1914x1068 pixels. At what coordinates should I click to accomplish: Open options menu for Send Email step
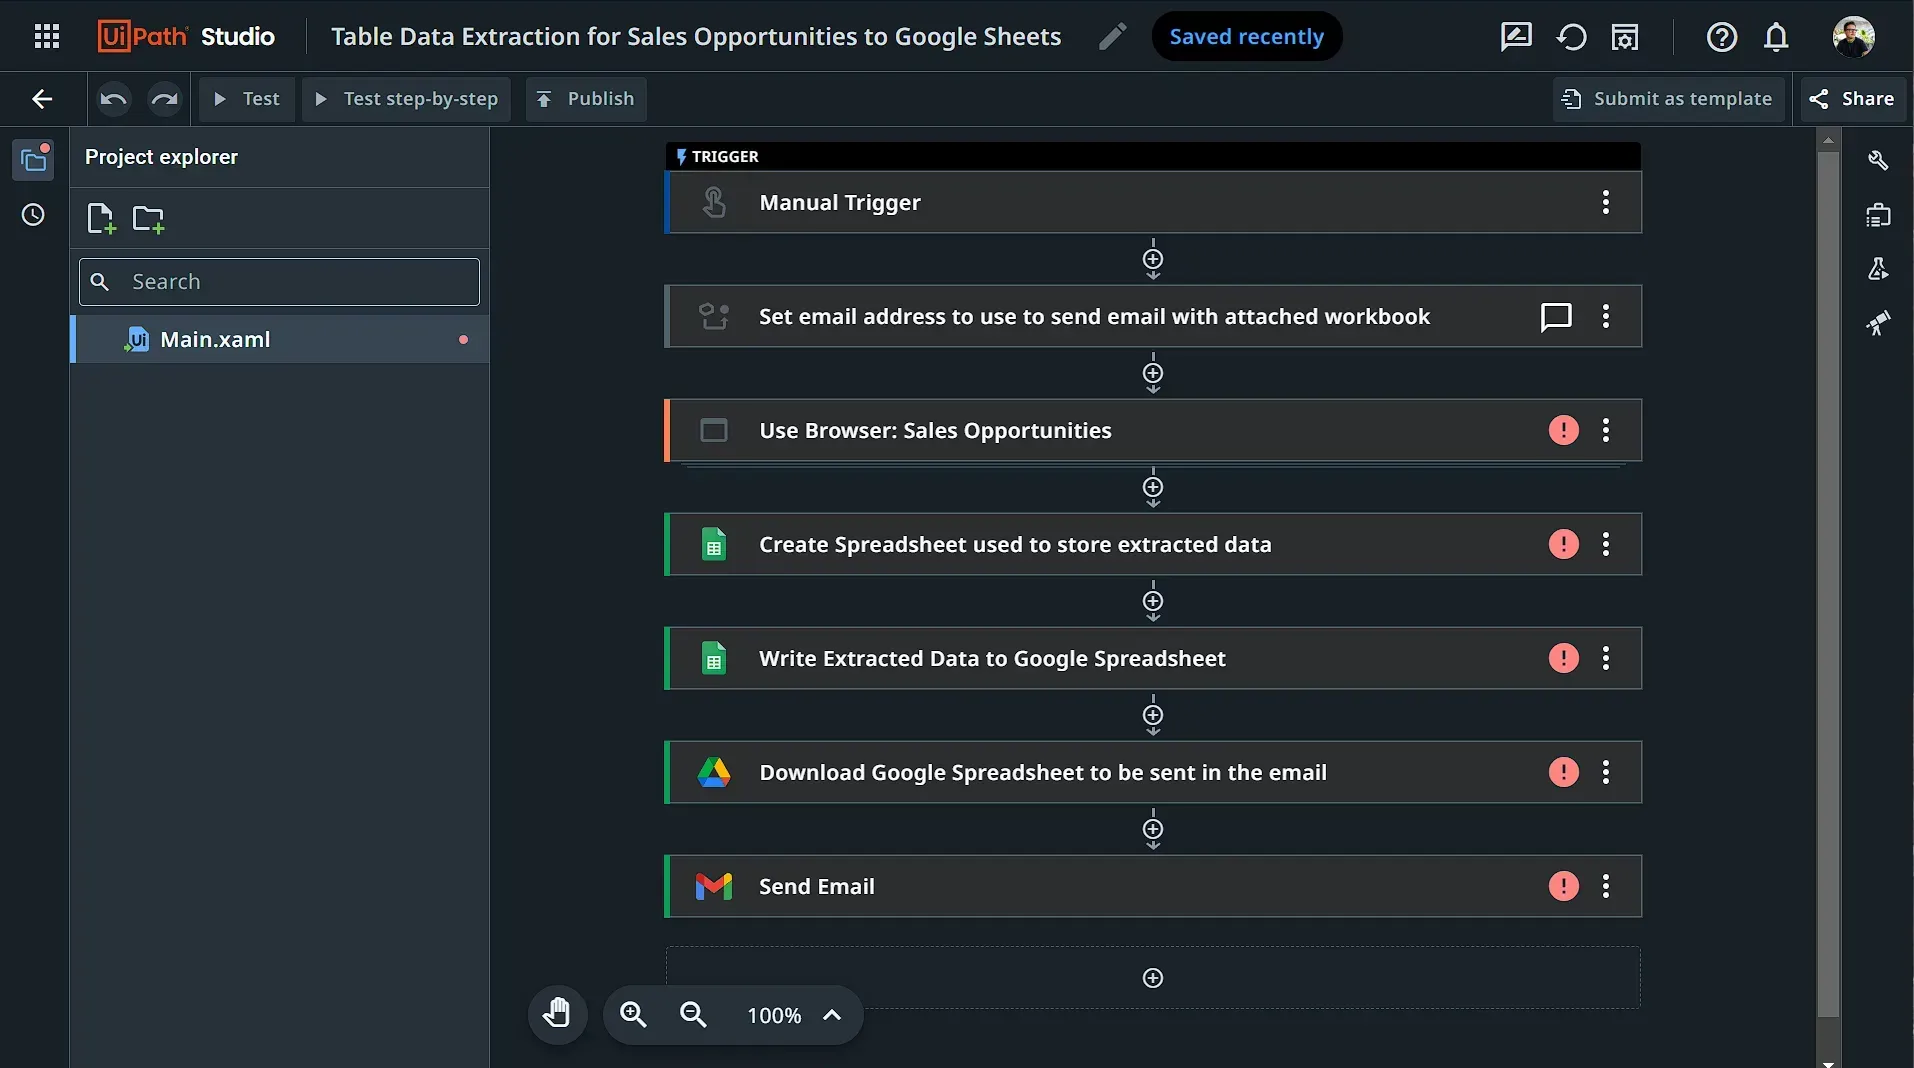click(1606, 886)
